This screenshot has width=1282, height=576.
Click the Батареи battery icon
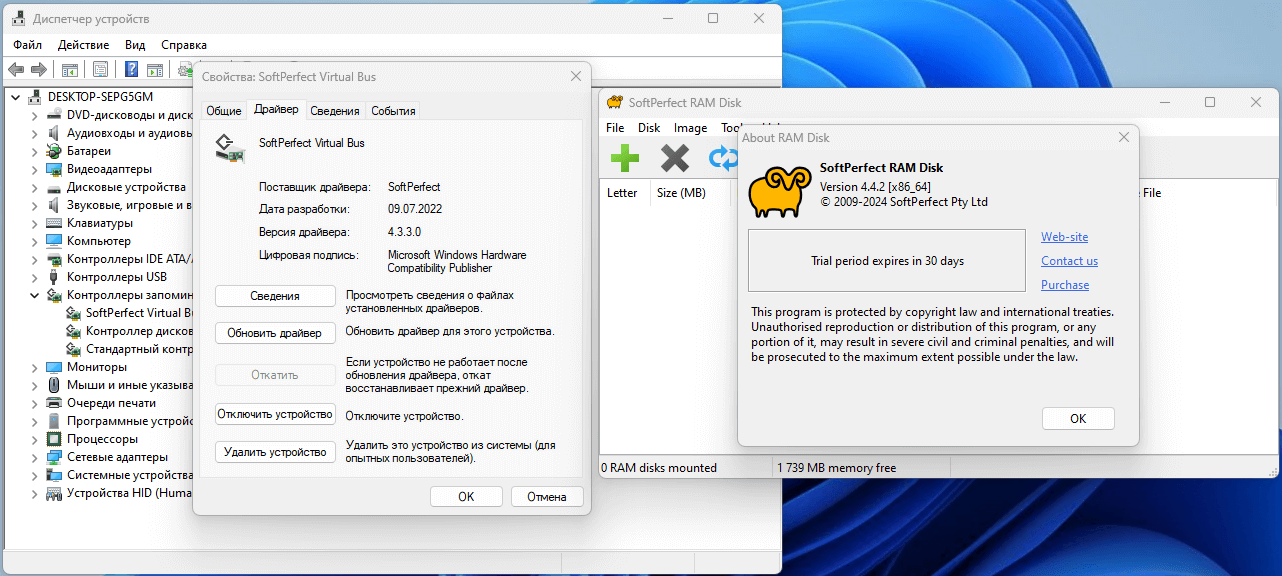pos(54,151)
